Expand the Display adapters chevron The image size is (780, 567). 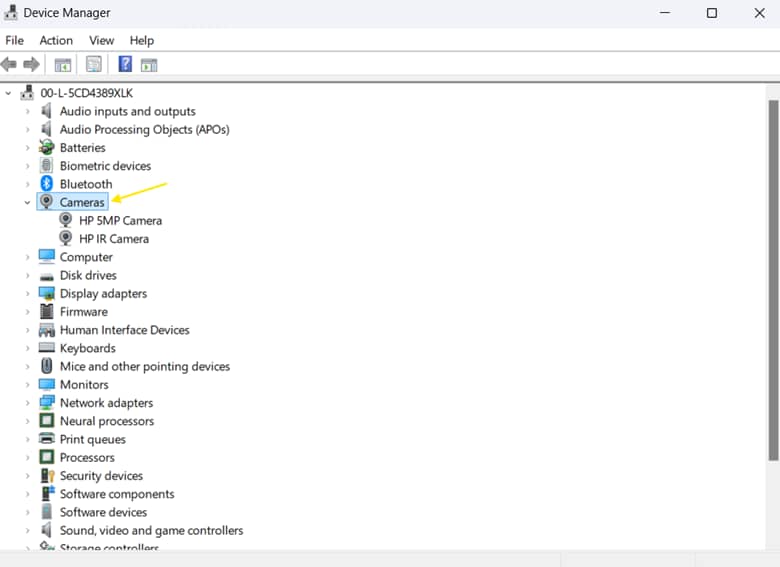point(28,293)
